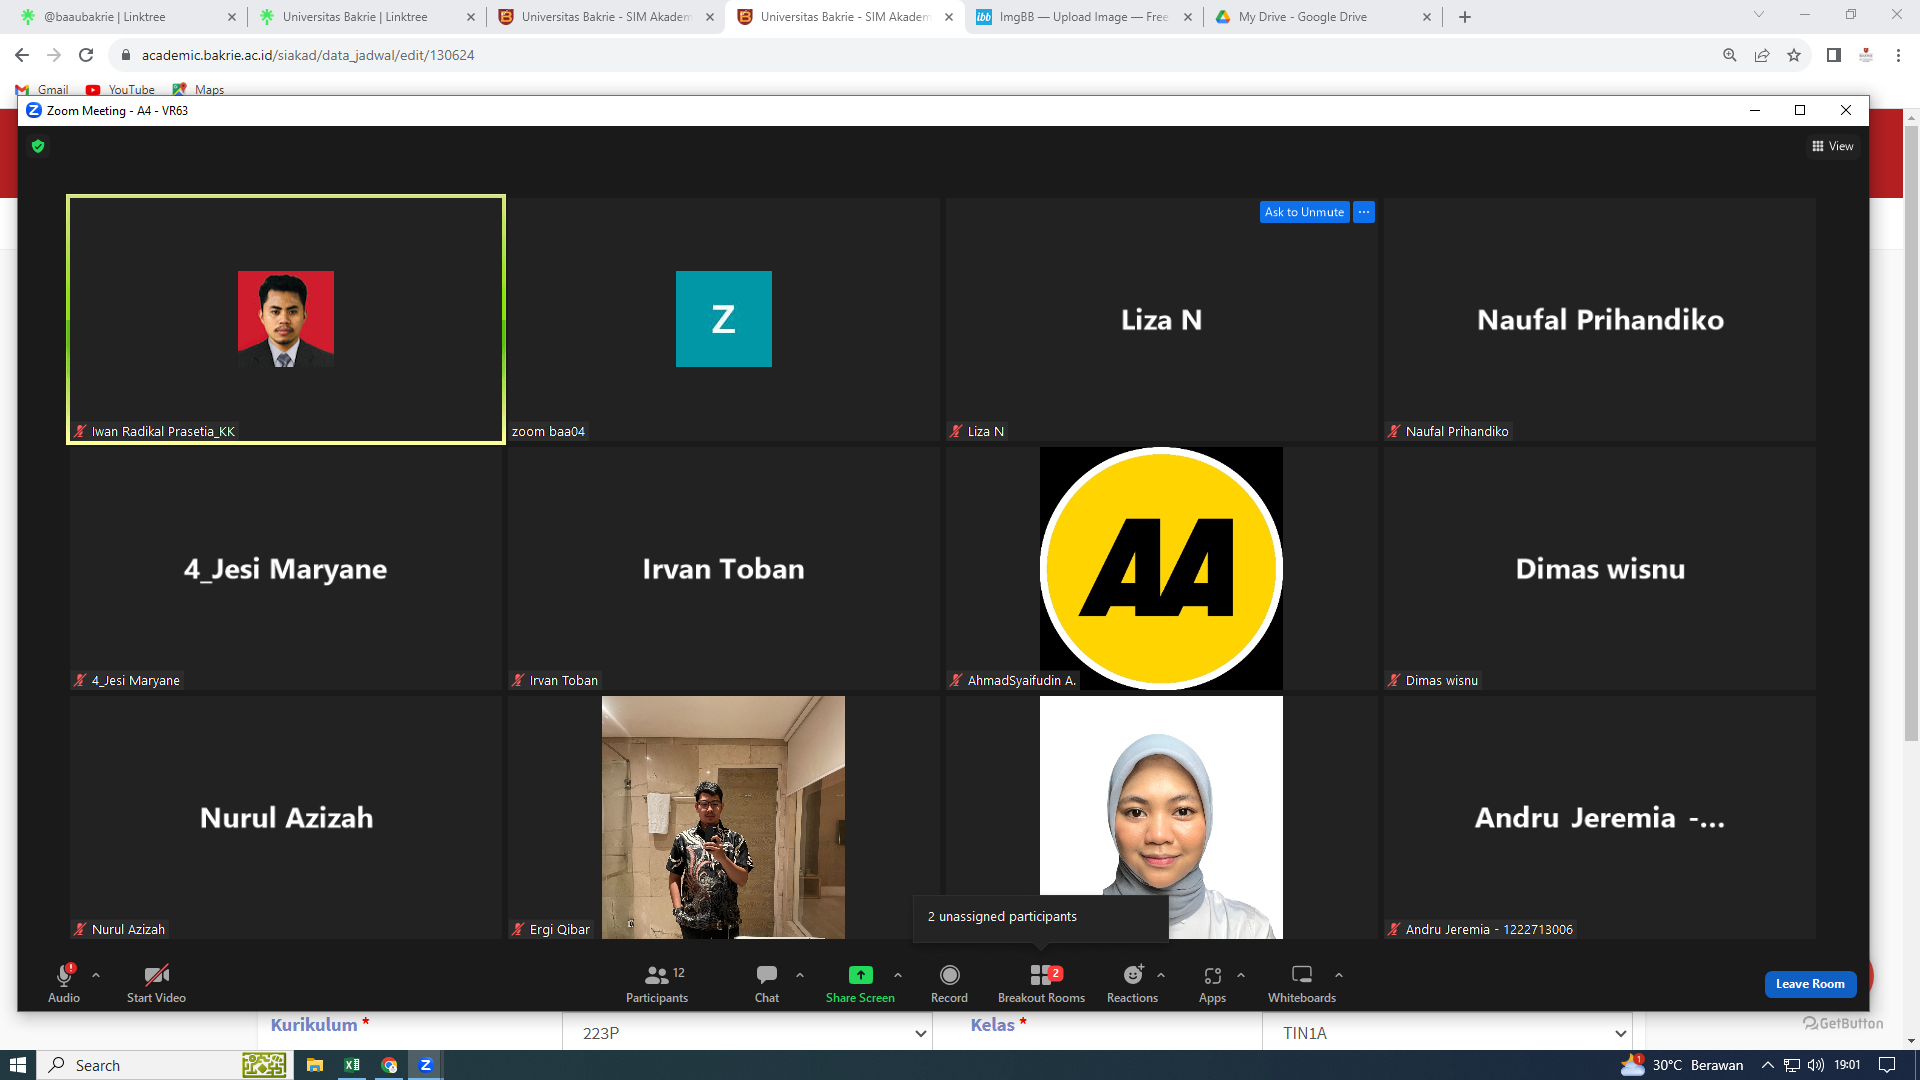
Task: Open Excel from taskbar
Action: 352,1065
